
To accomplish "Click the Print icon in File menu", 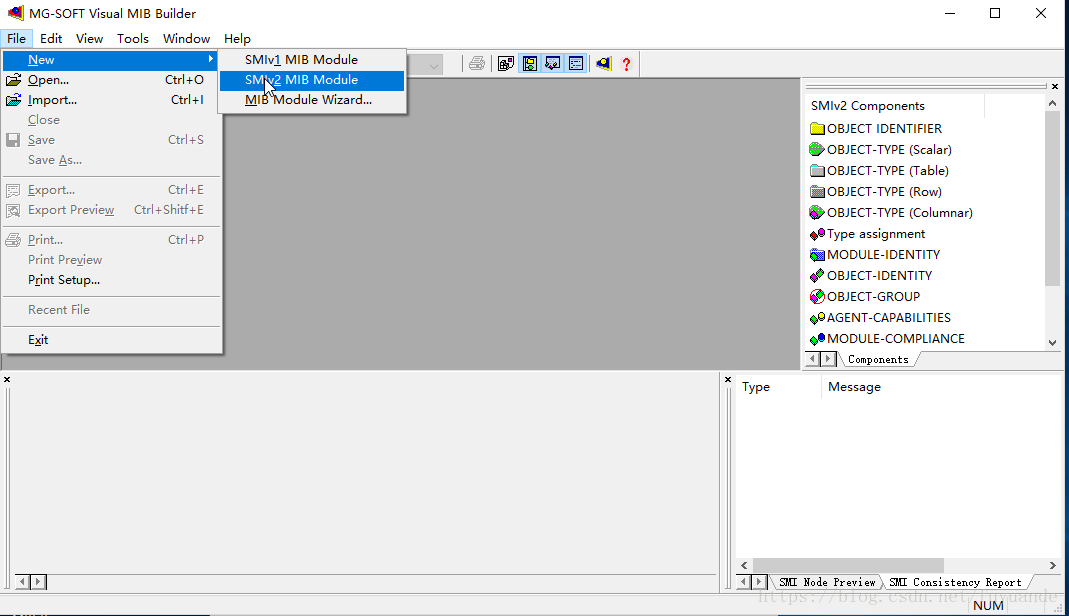I will (13, 240).
